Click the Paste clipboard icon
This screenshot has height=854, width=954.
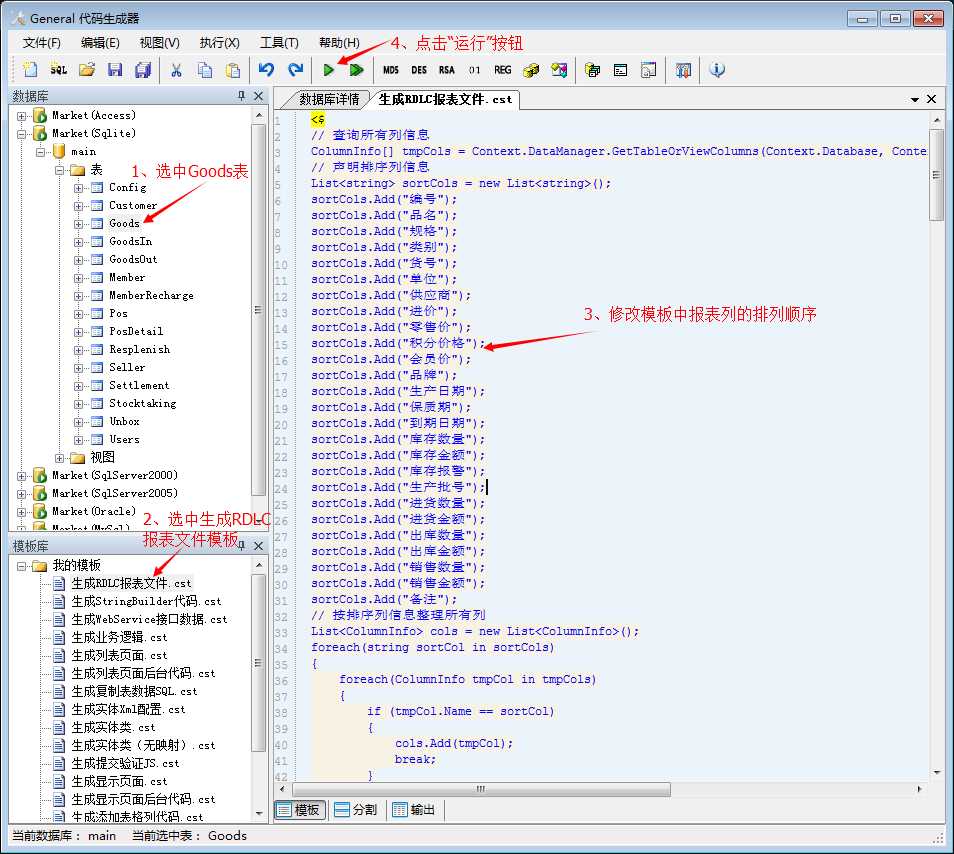(233, 70)
